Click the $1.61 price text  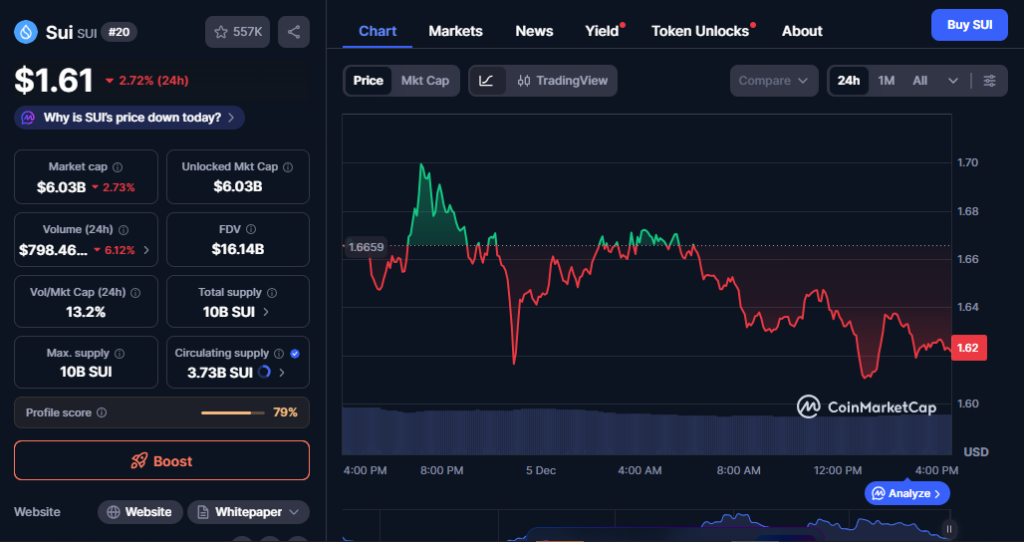[54, 80]
